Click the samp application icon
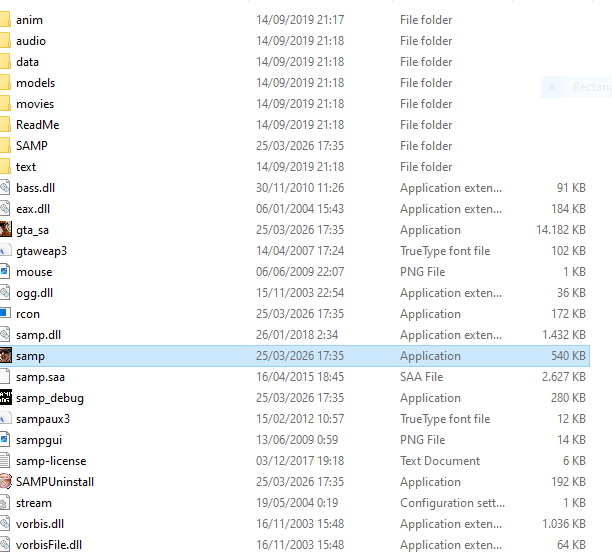612x559 pixels. (x=5, y=355)
